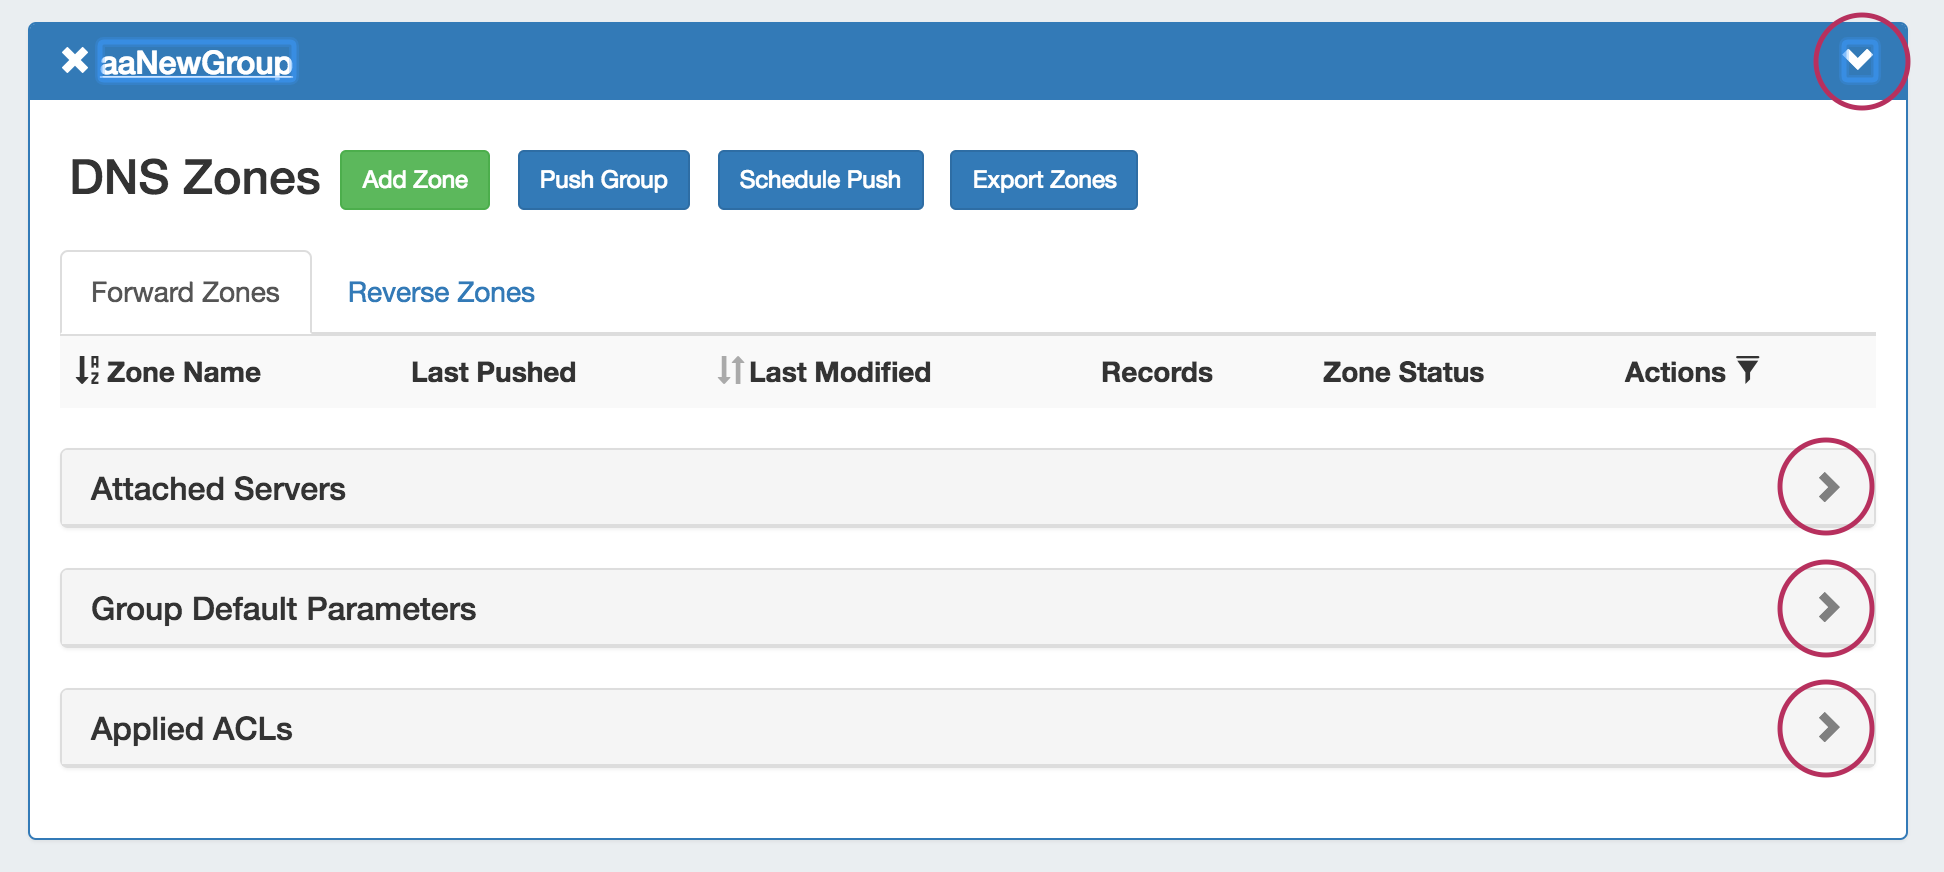Click the Zone Status column header
This screenshot has width=1944, height=872.
[x=1402, y=372]
